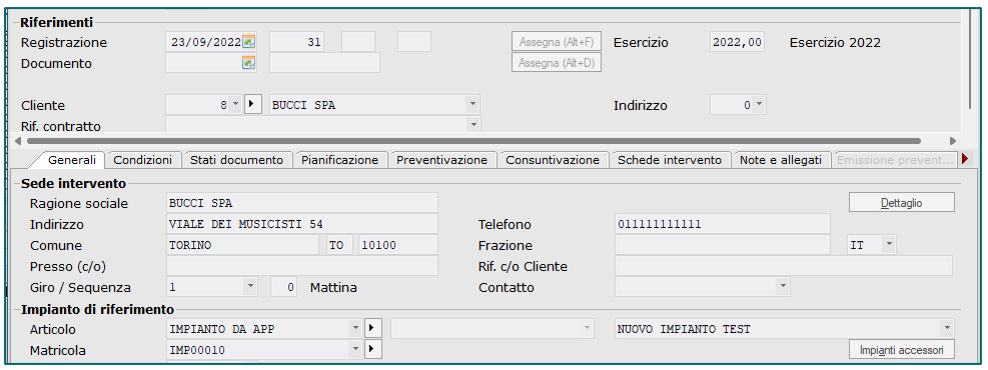Click arrow button next to Articolo field
Viewport: 988px width, 370px height.
373,328
